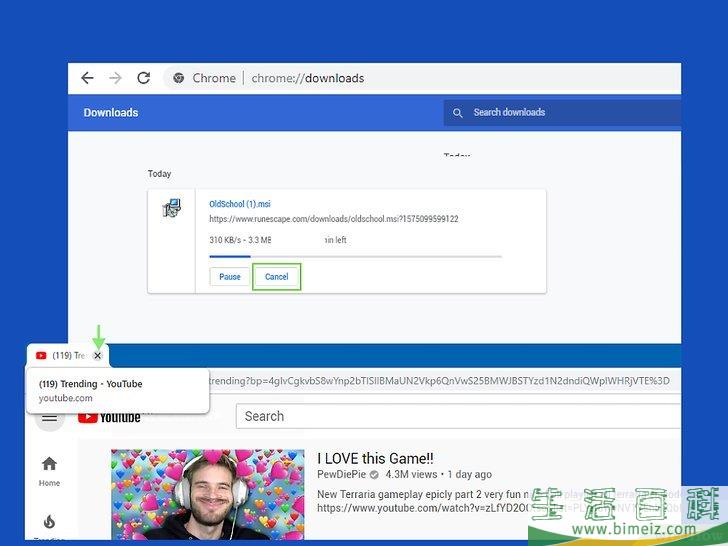Click the Search downloads magnifier icon
This screenshot has width=728, height=546.
coord(457,113)
